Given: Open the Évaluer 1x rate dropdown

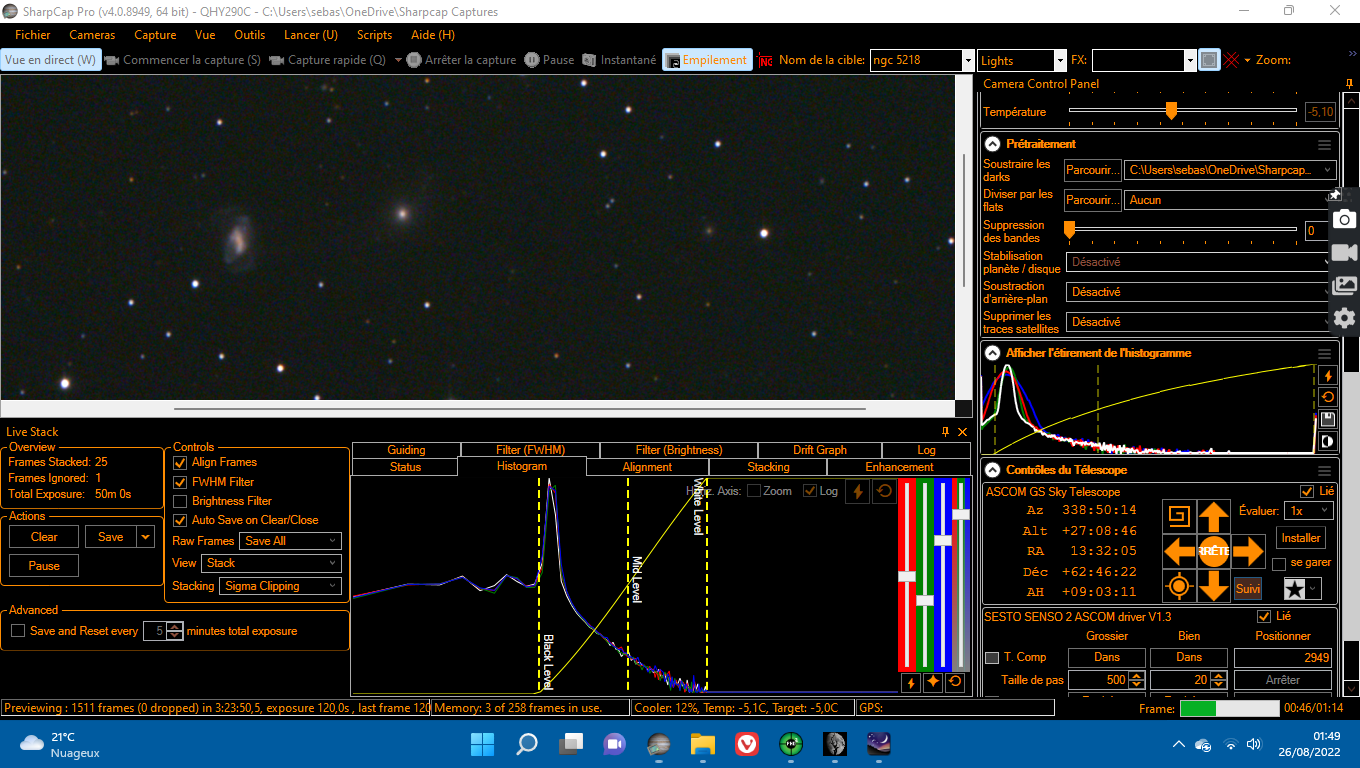Looking at the screenshot, I should (1309, 510).
